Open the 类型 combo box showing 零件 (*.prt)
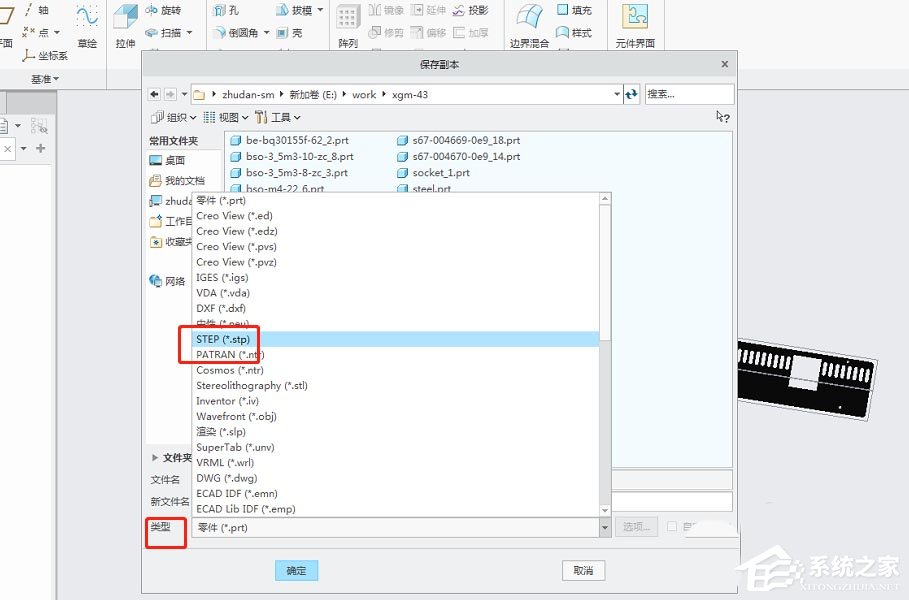The height and width of the screenshot is (600, 909). (x=401, y=528)
